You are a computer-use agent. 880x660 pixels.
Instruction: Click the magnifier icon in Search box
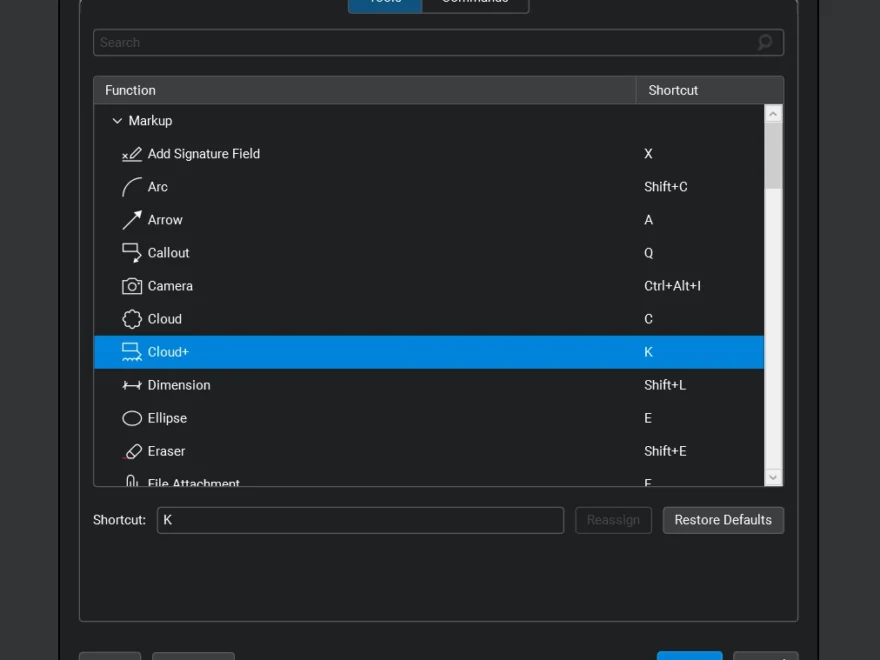(x=765, y=42)
